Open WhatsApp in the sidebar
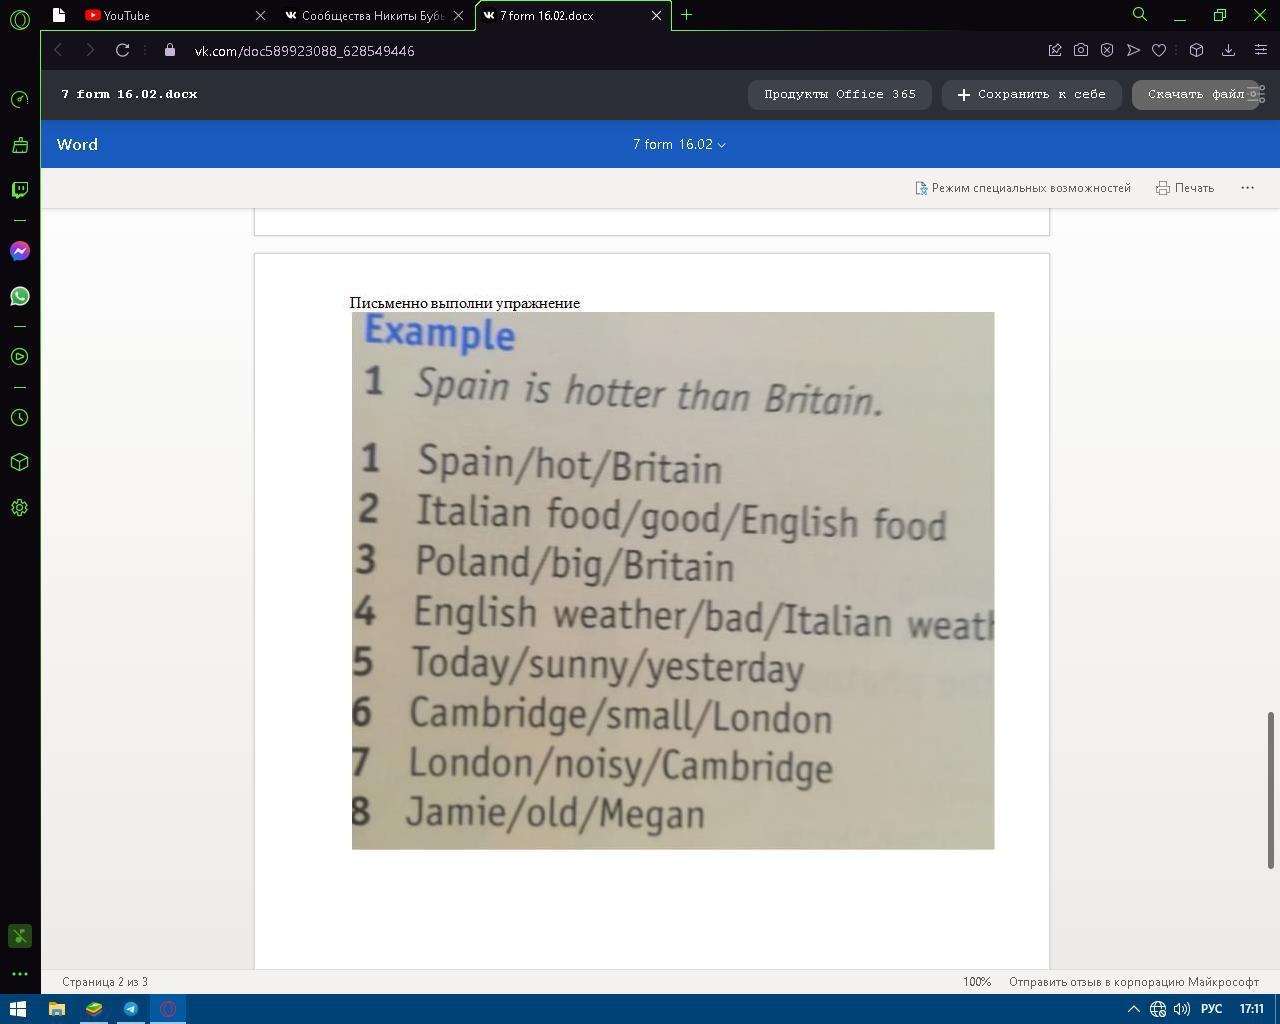Screen dimensions: 1280x1024 19,296
